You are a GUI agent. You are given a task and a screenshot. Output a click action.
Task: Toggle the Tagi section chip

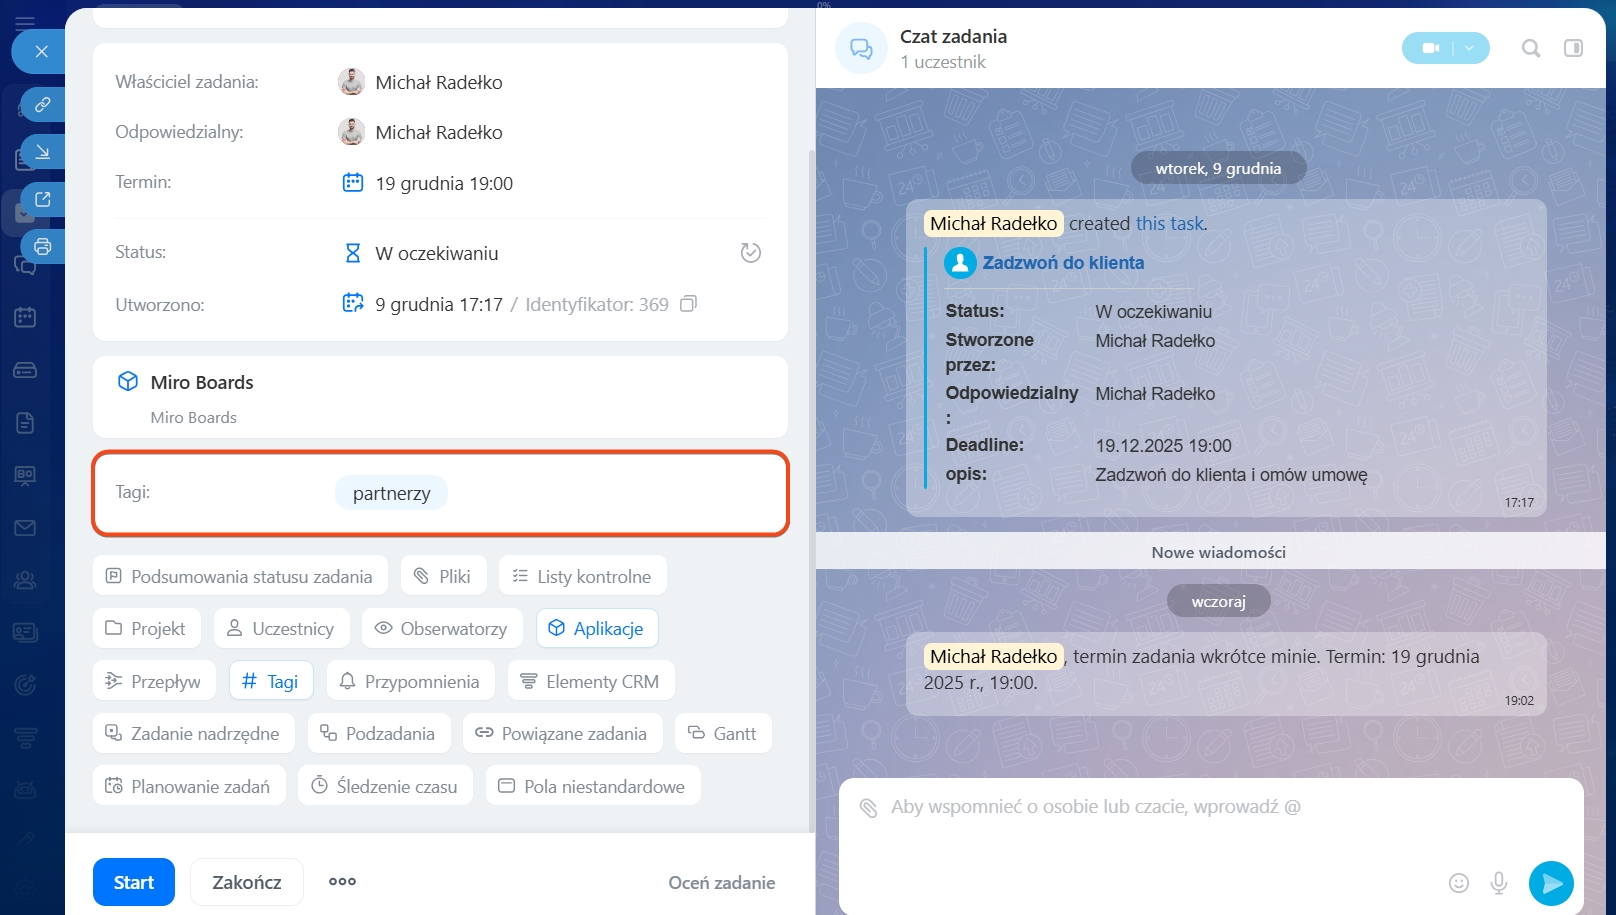(271, 681)
